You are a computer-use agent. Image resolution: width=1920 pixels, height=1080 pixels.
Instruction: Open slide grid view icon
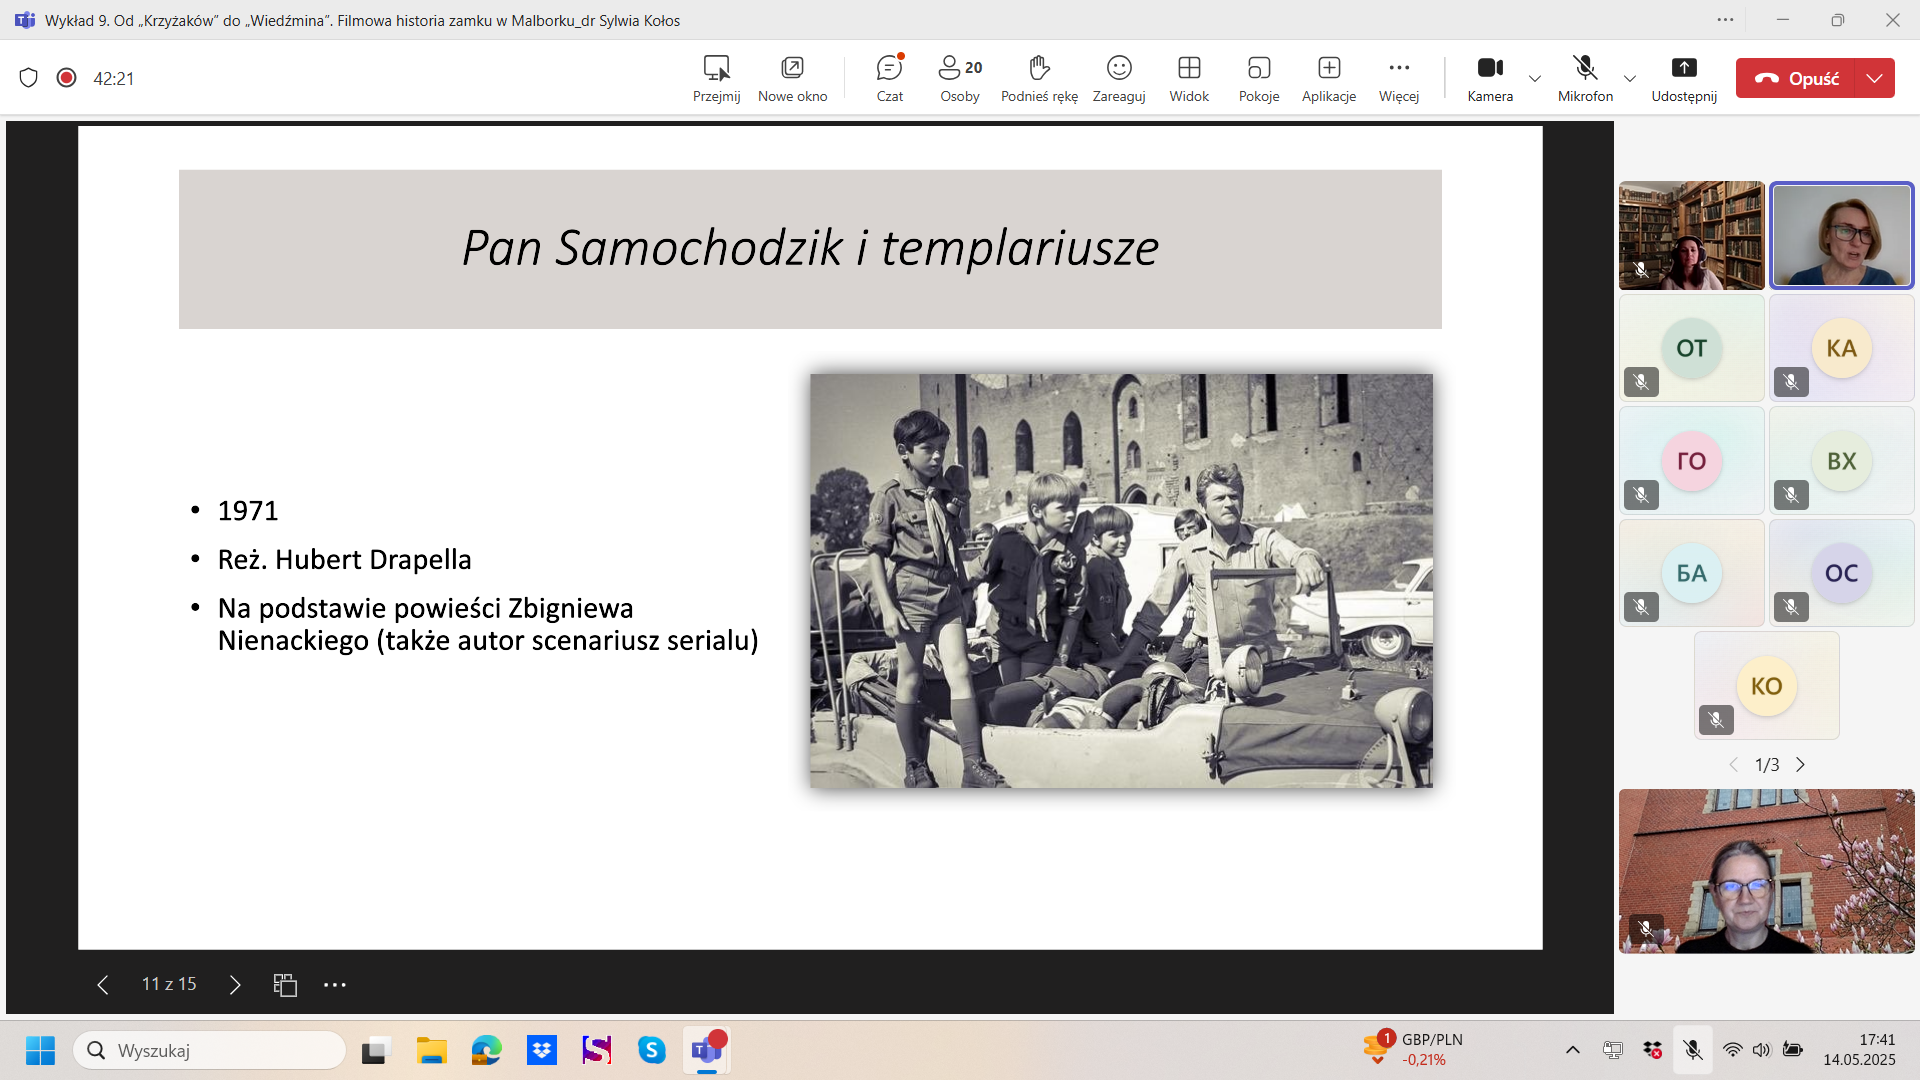[x=285, y=985]
